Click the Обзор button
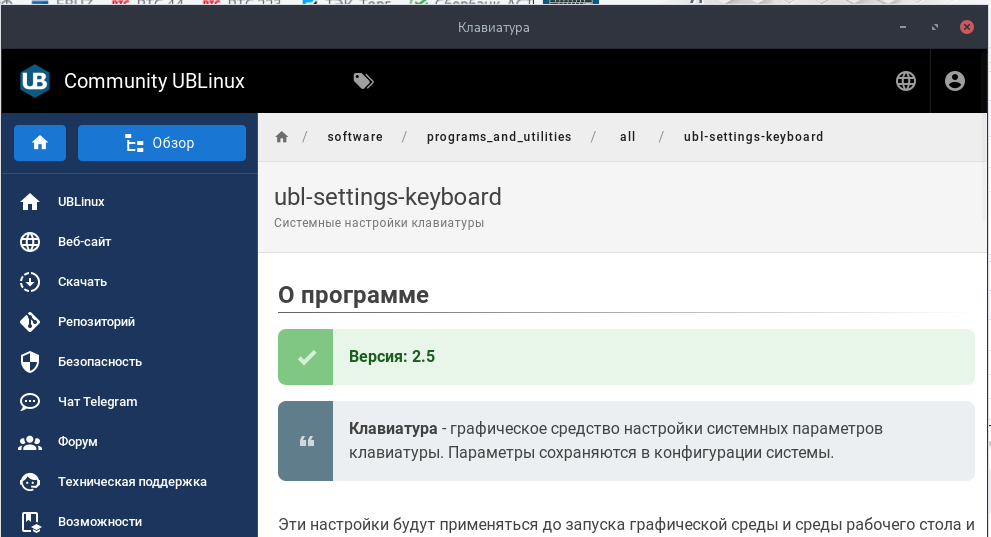 point(162,143)
